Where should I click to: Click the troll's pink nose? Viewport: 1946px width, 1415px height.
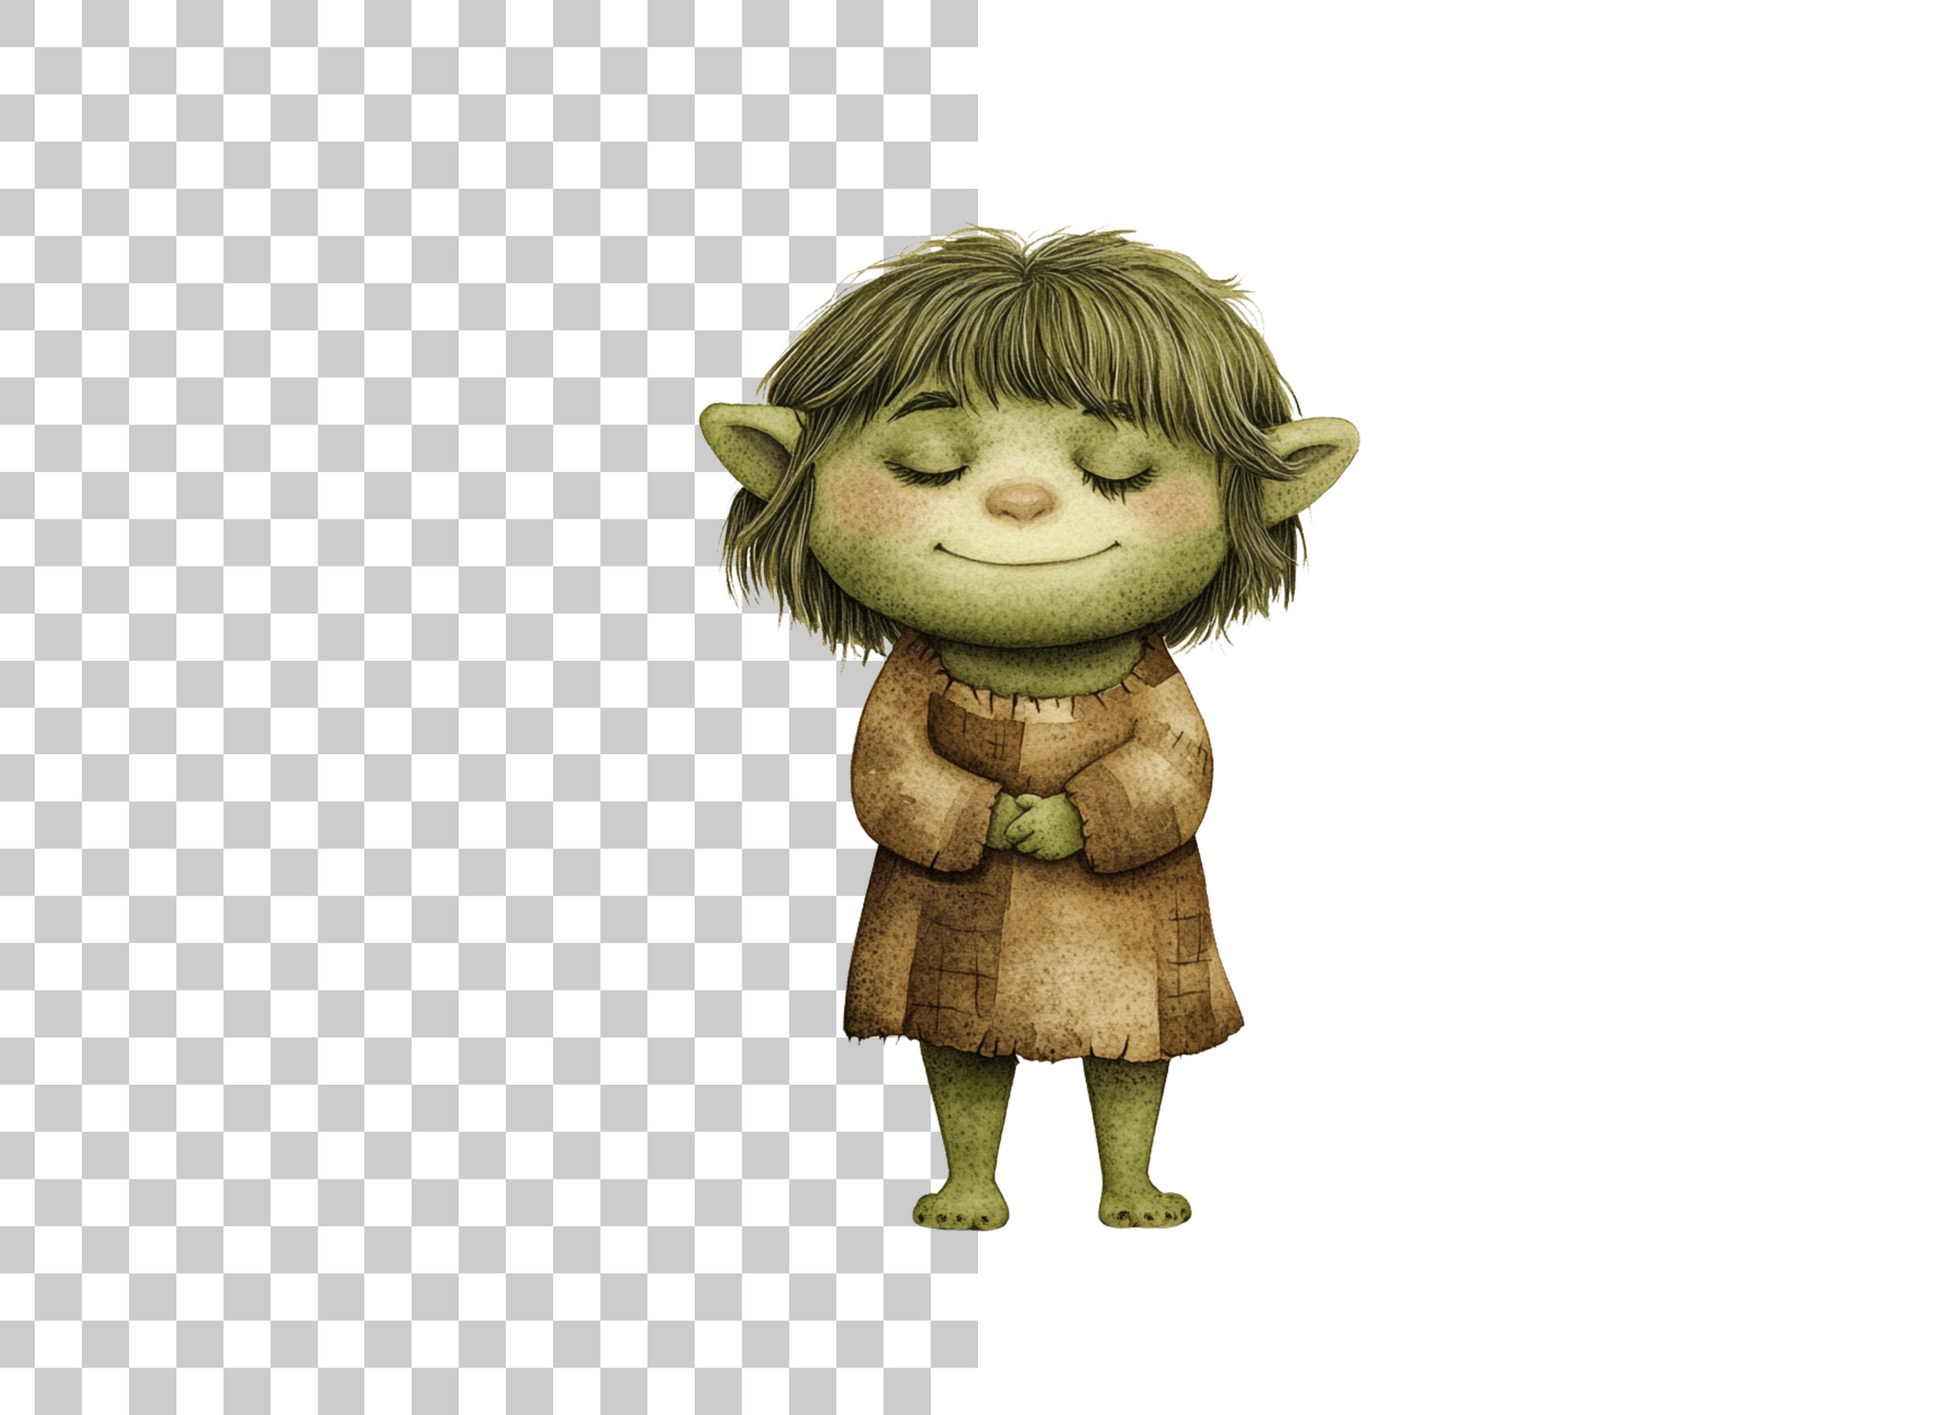[x=1018, y=501]
